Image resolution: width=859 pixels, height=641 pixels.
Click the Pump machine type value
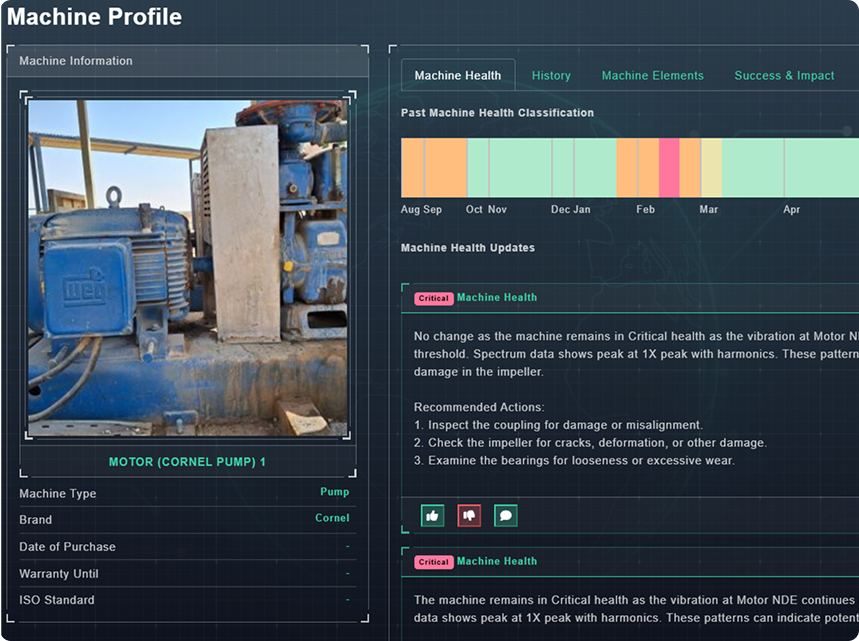coord(334,492)
